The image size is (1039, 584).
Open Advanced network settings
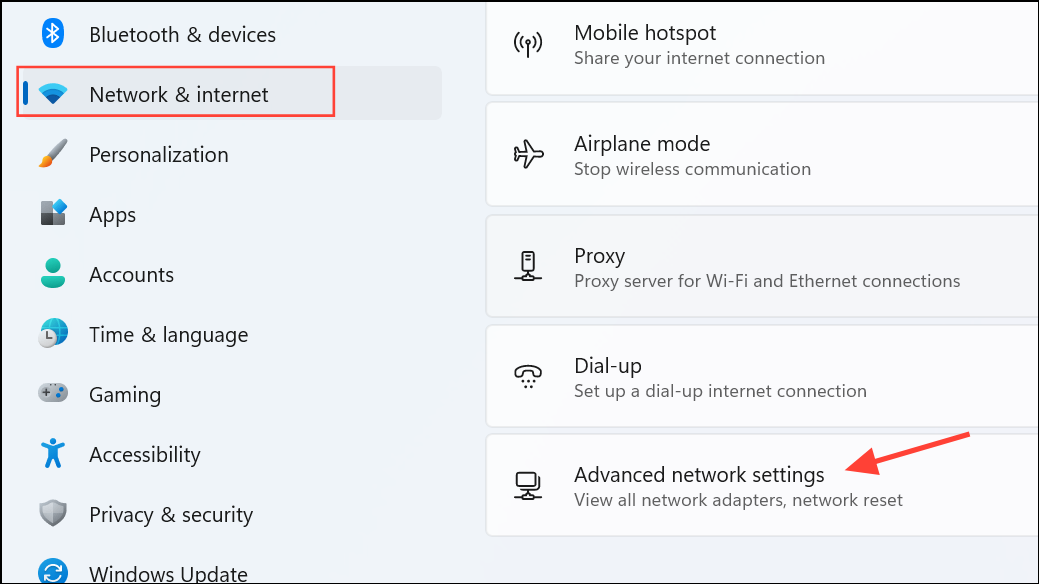point(762,486)
